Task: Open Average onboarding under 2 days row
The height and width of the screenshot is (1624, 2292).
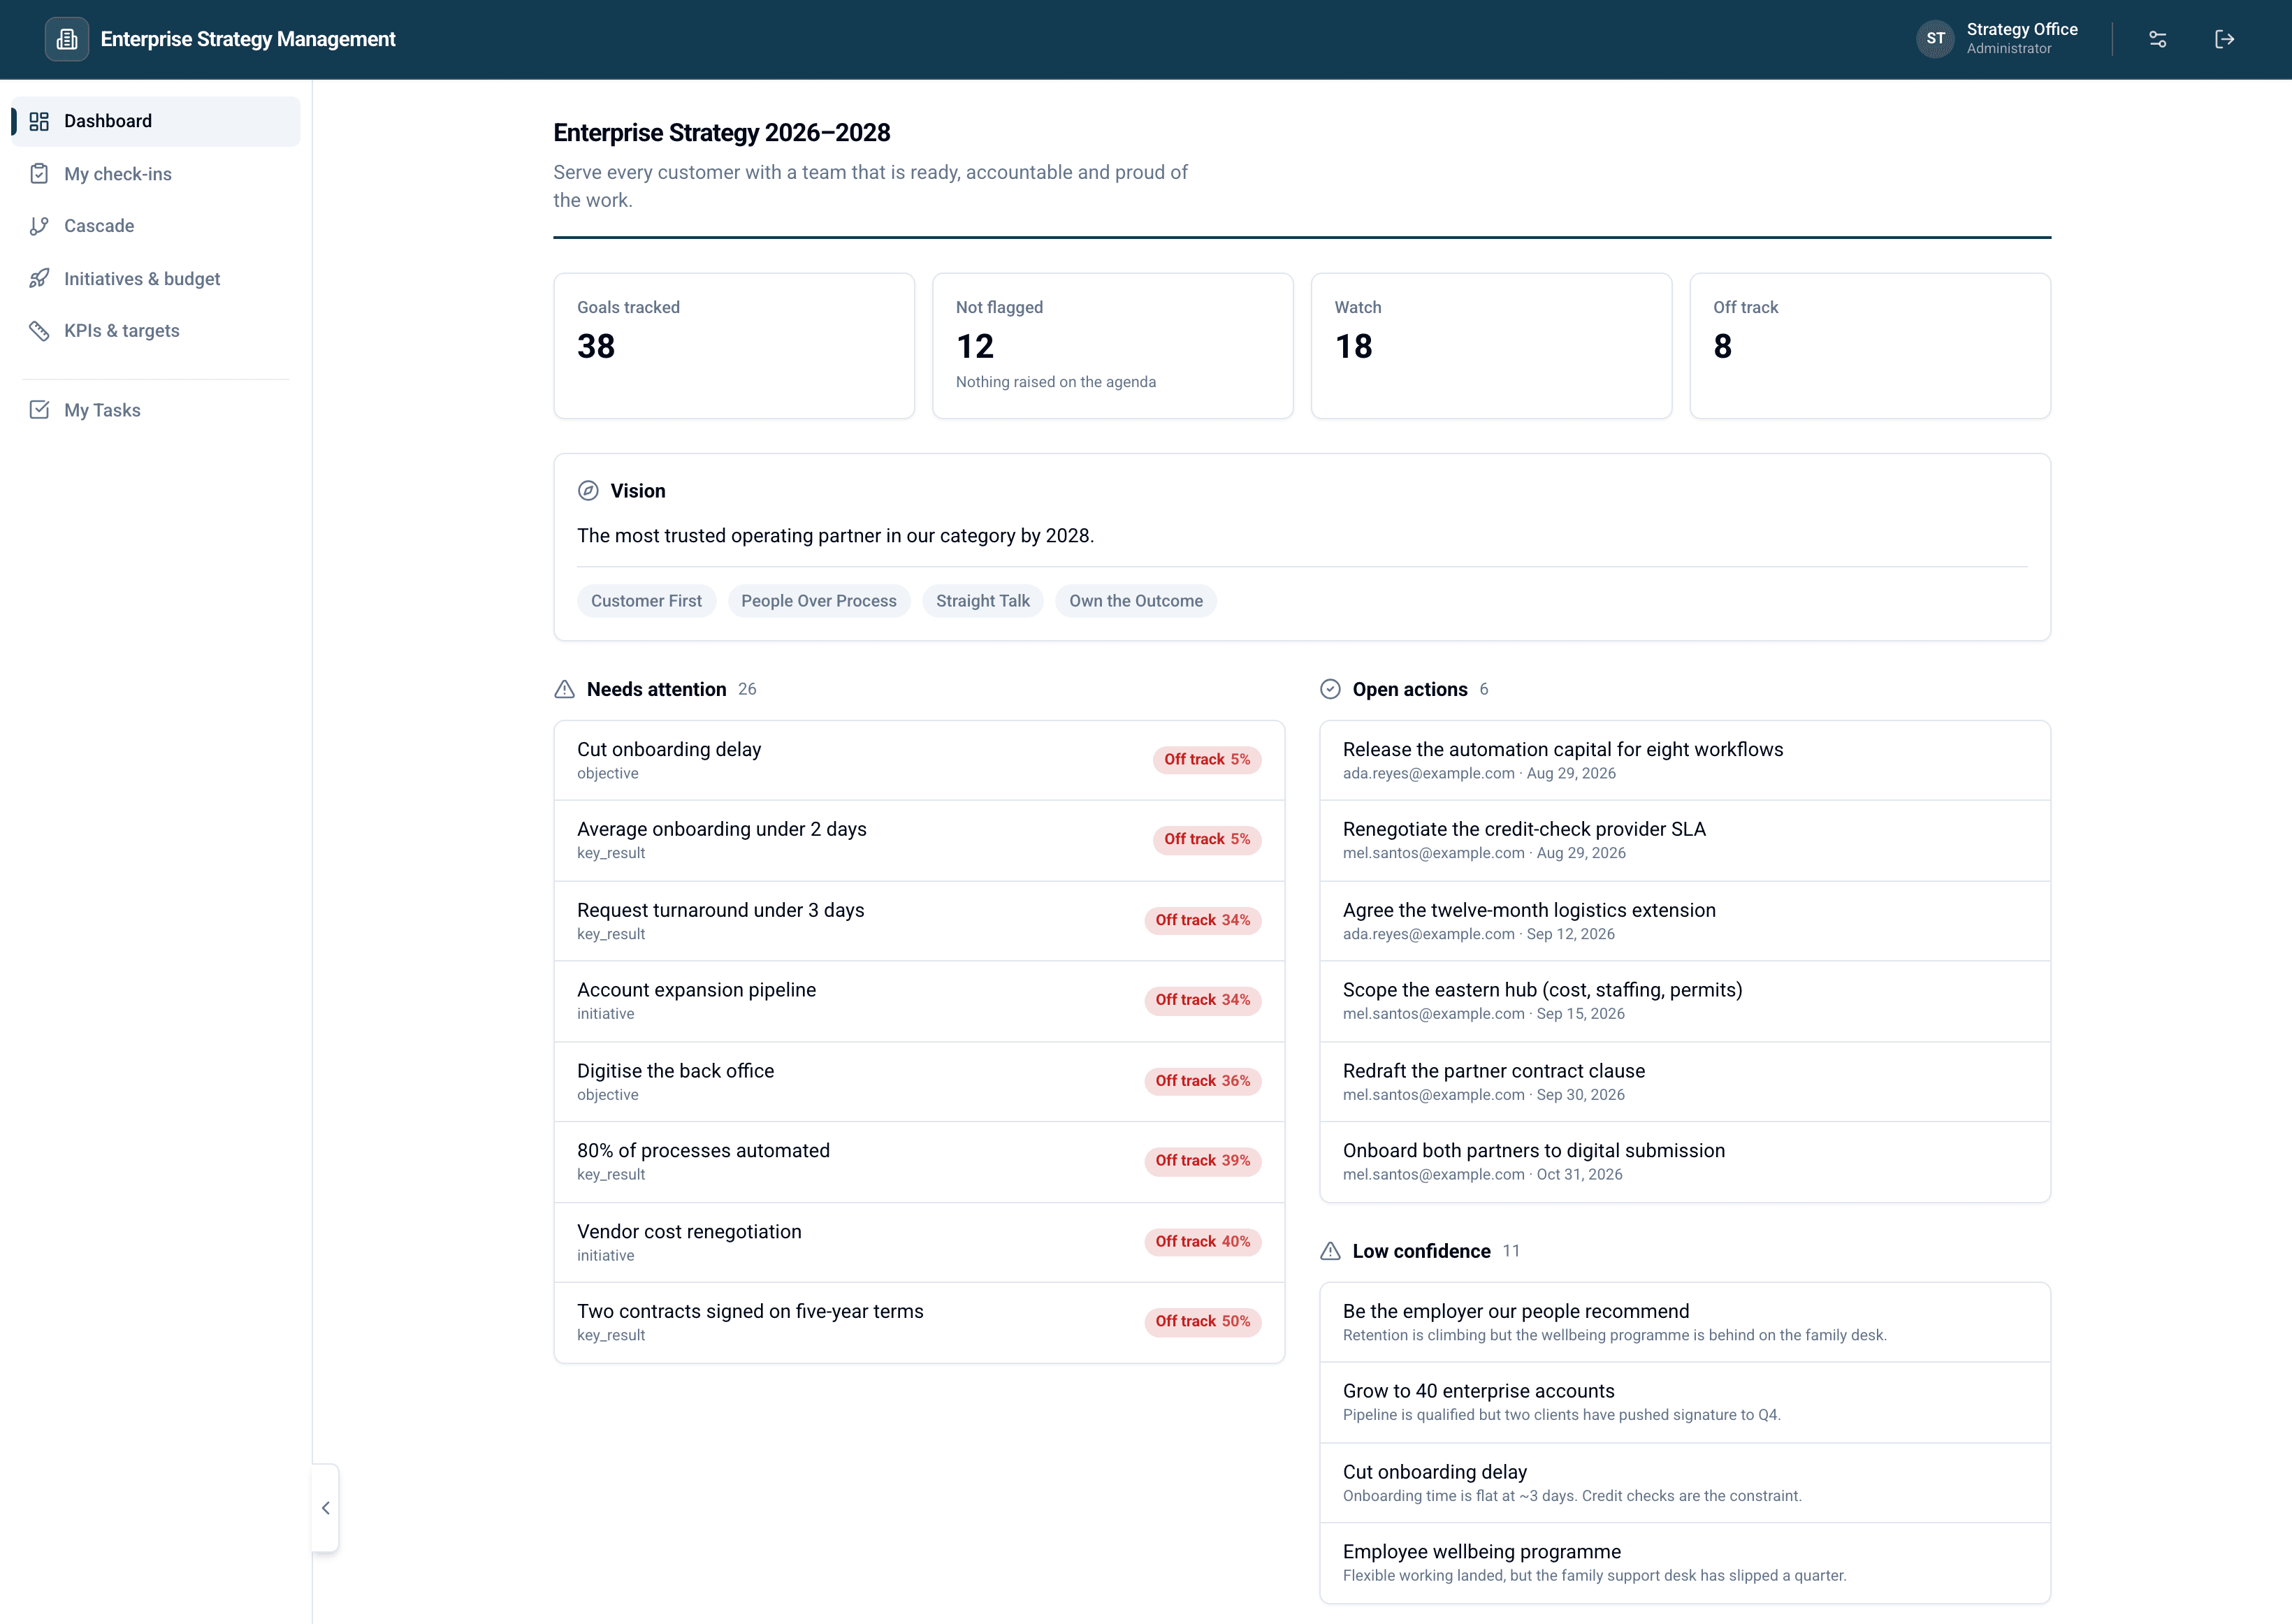Action: [x=919, y=840]
